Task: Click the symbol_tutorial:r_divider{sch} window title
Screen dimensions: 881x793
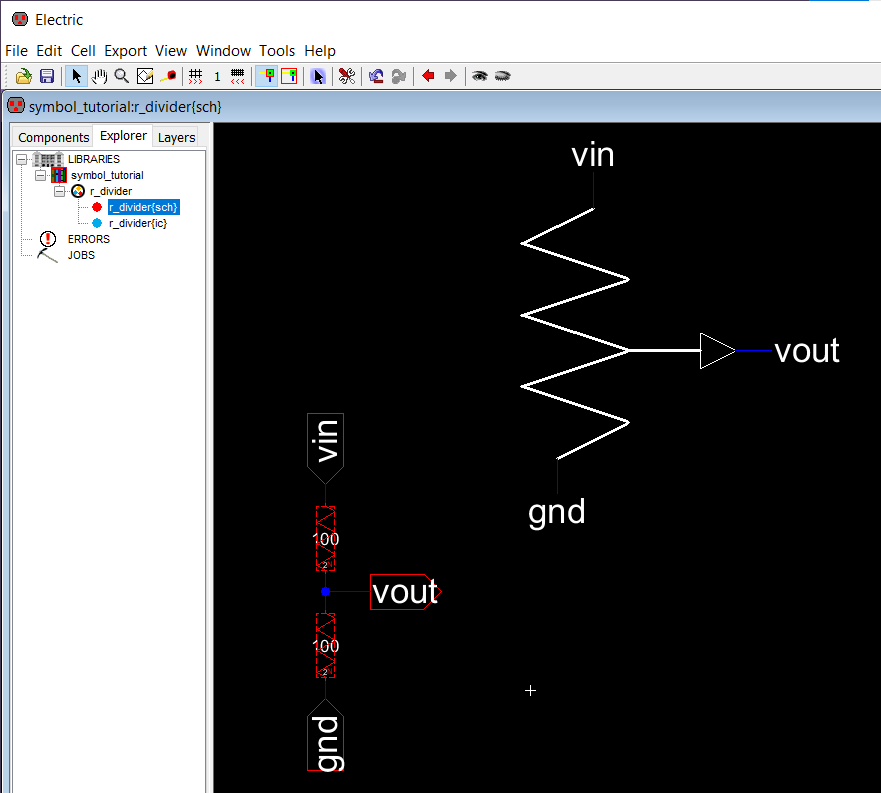Action: pos(125,107)
